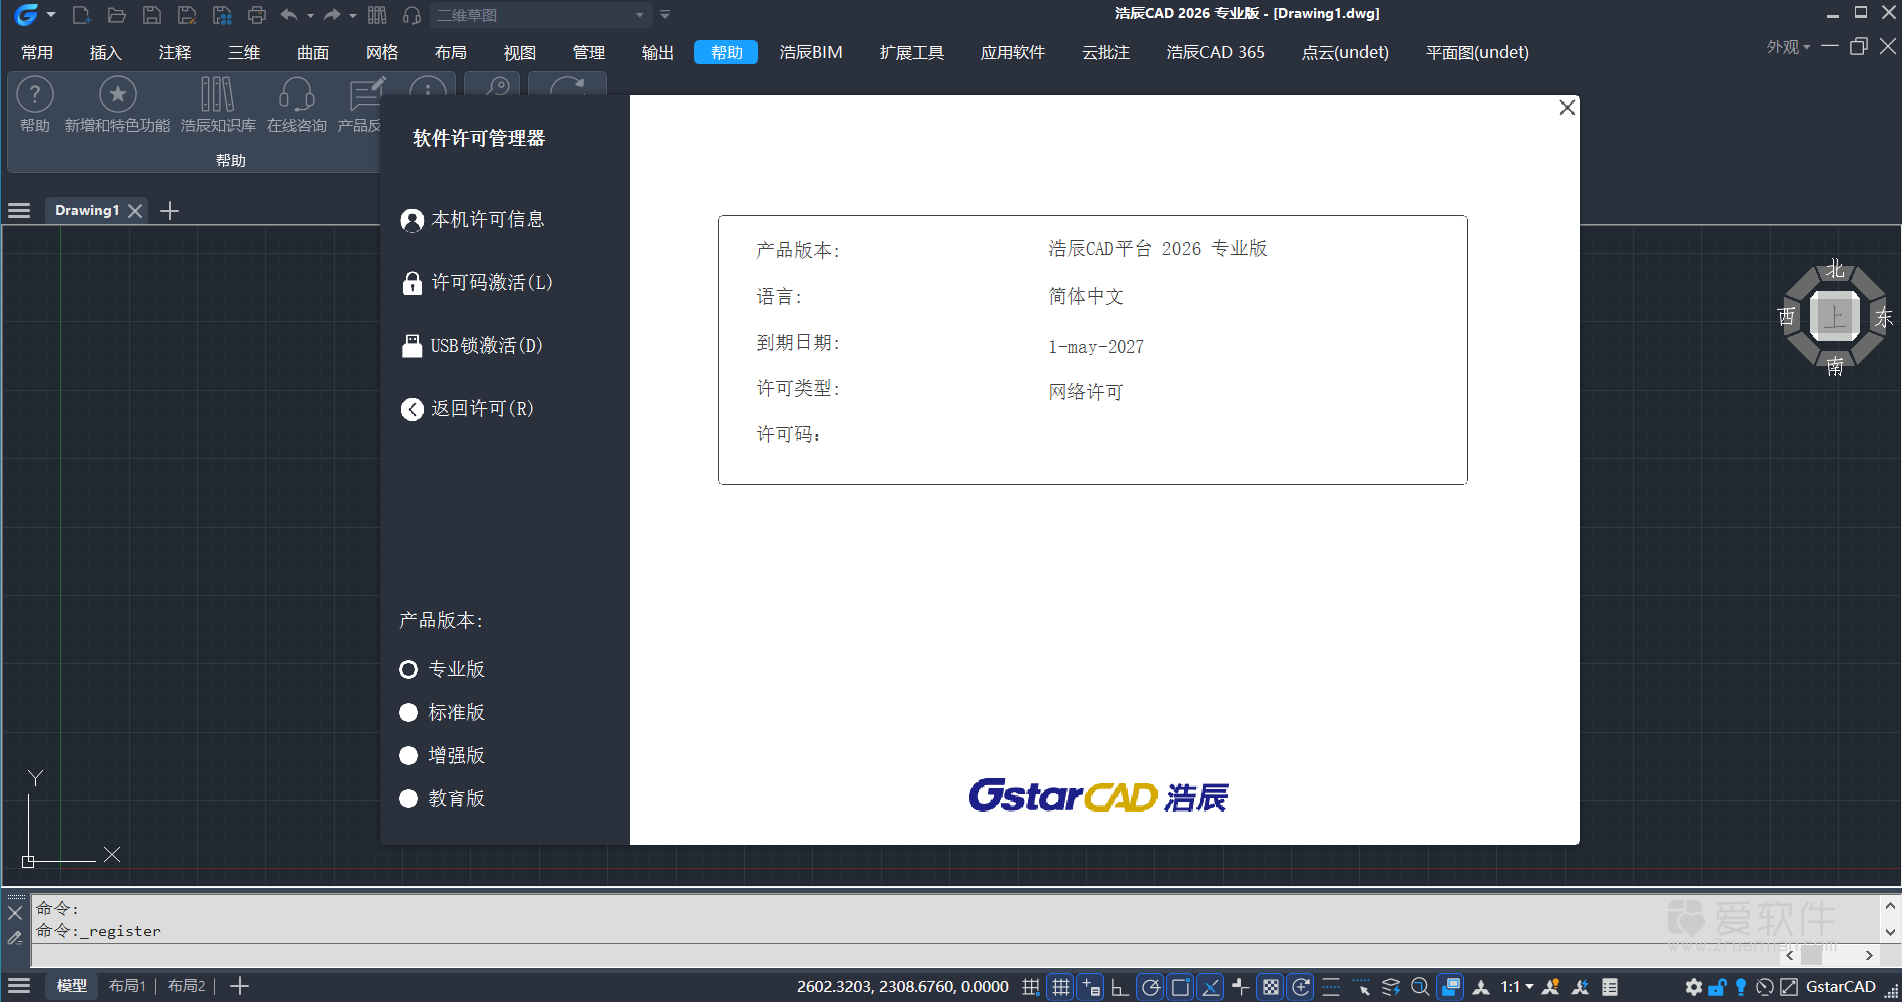Click the lightbulb icon in status bar
Viewport: 1902px width, 1002px height.
pos(1741,987)
